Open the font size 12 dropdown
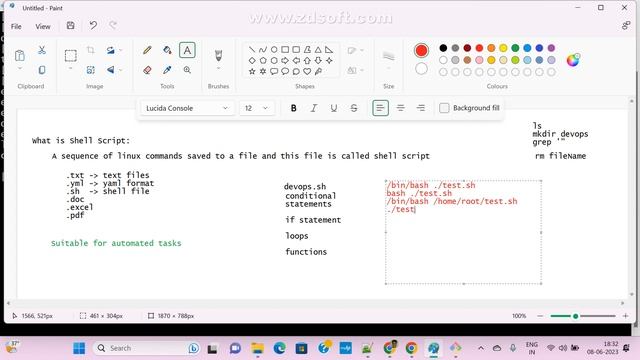This screenshot has height=360, width=640. (256, 108)
